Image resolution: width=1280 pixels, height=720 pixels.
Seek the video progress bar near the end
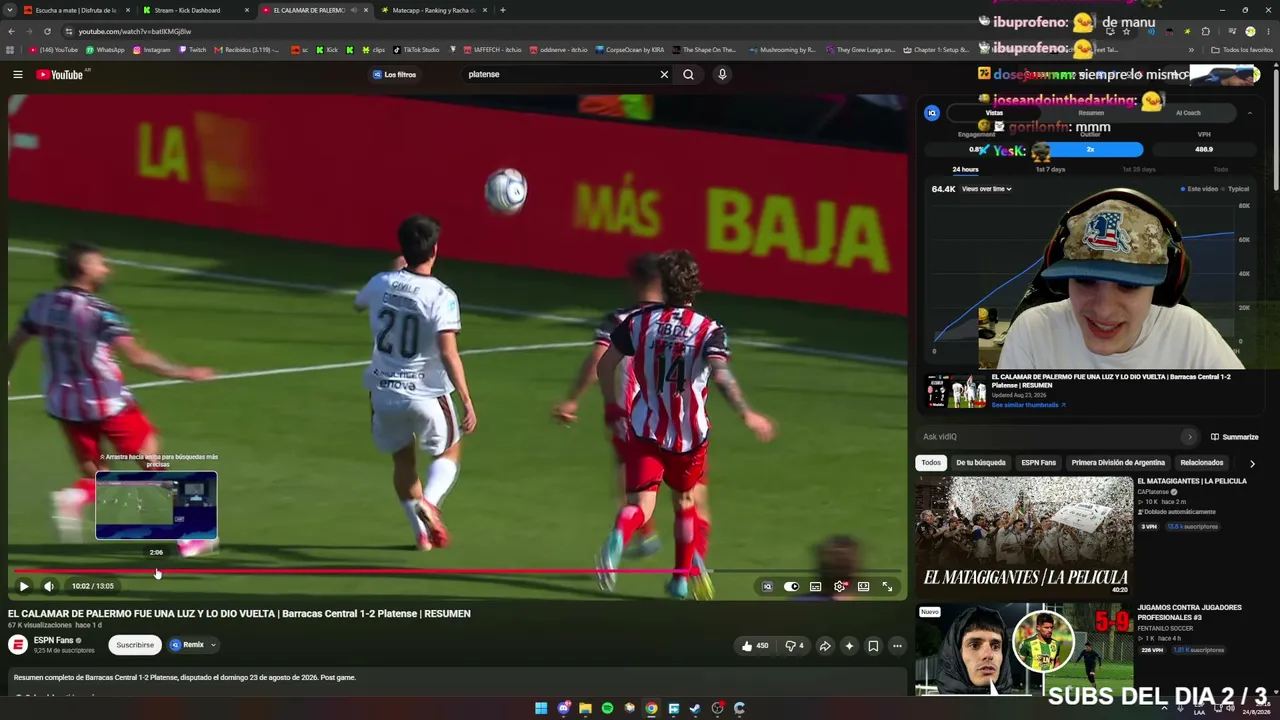[x=457, y=571]
